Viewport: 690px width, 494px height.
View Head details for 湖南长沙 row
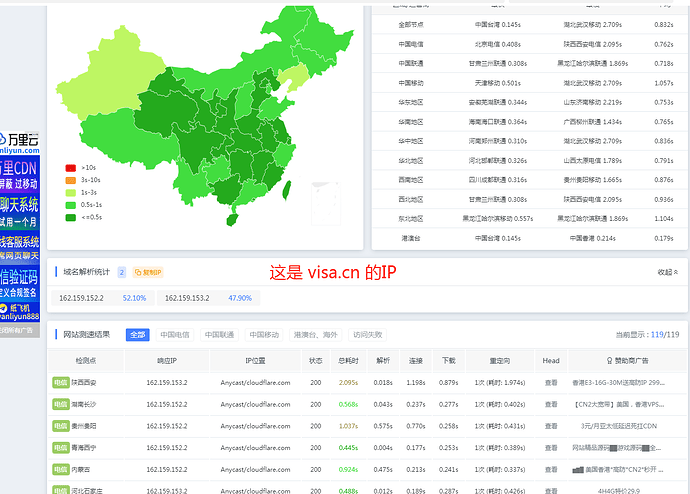coord(551,404)
